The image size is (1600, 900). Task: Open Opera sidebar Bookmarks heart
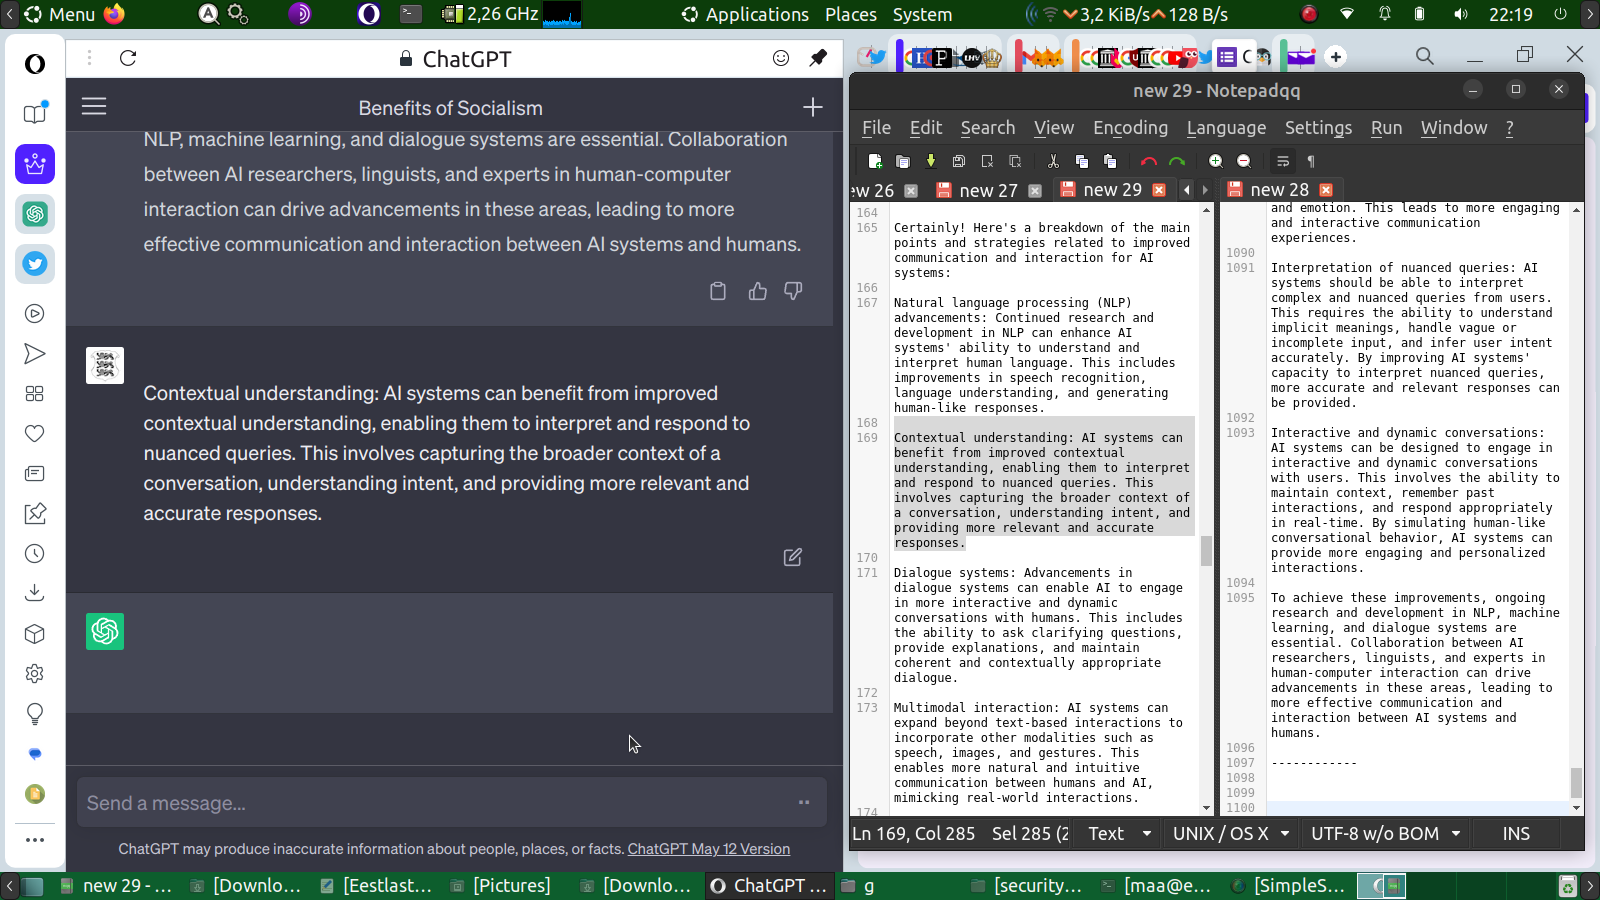click(x=35, y=434)
